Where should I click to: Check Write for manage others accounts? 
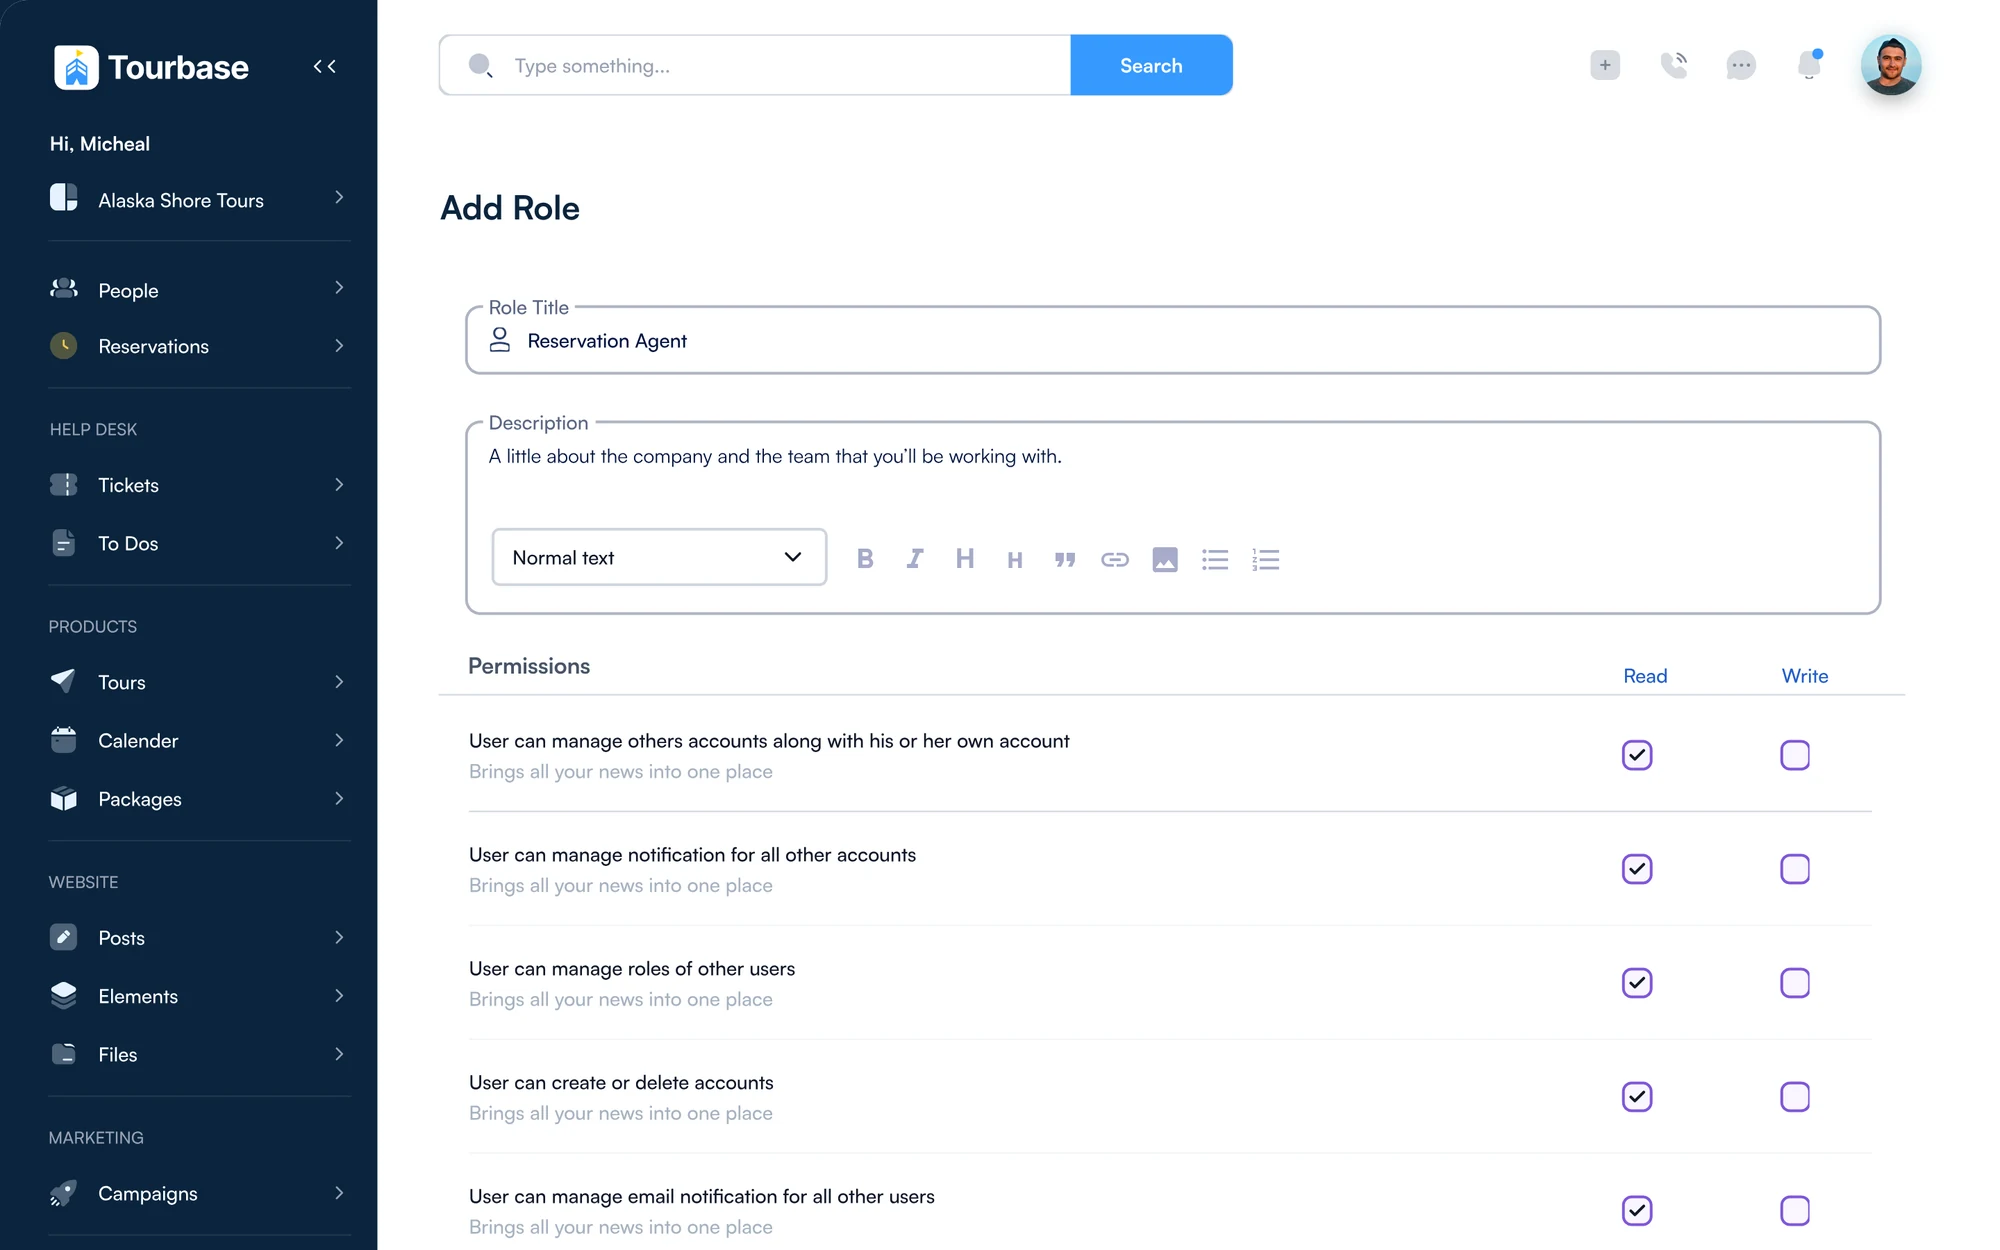click(x=1795, y=755)
